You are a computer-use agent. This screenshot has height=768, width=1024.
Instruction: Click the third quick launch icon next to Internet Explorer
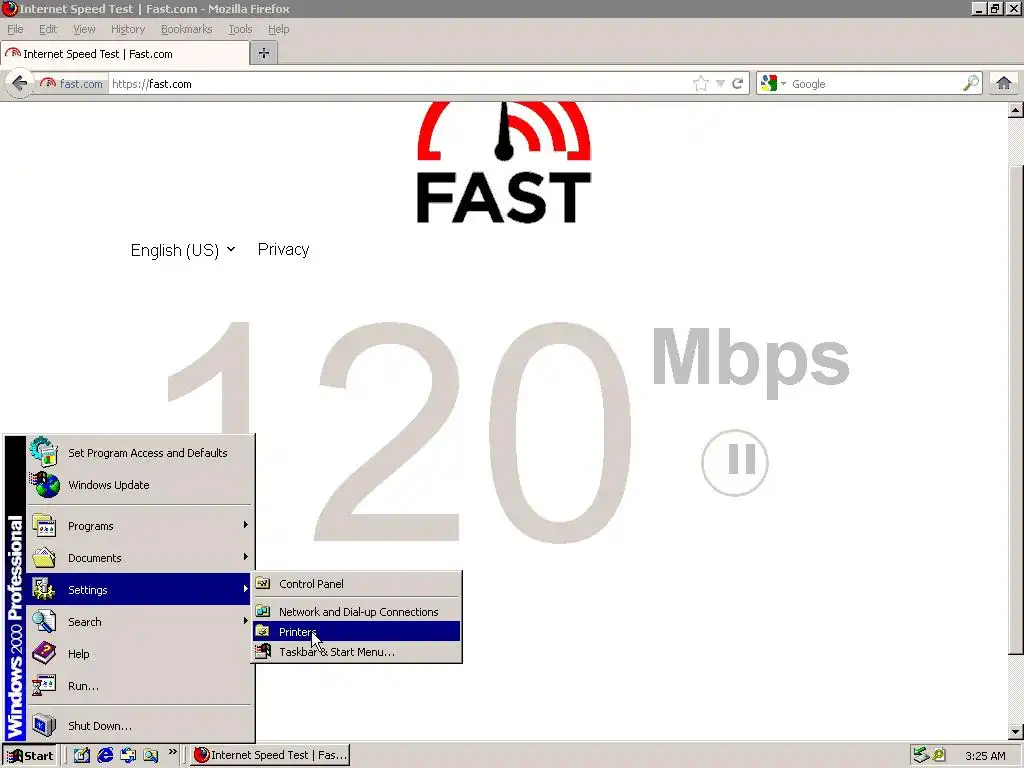tap(128, 756)
